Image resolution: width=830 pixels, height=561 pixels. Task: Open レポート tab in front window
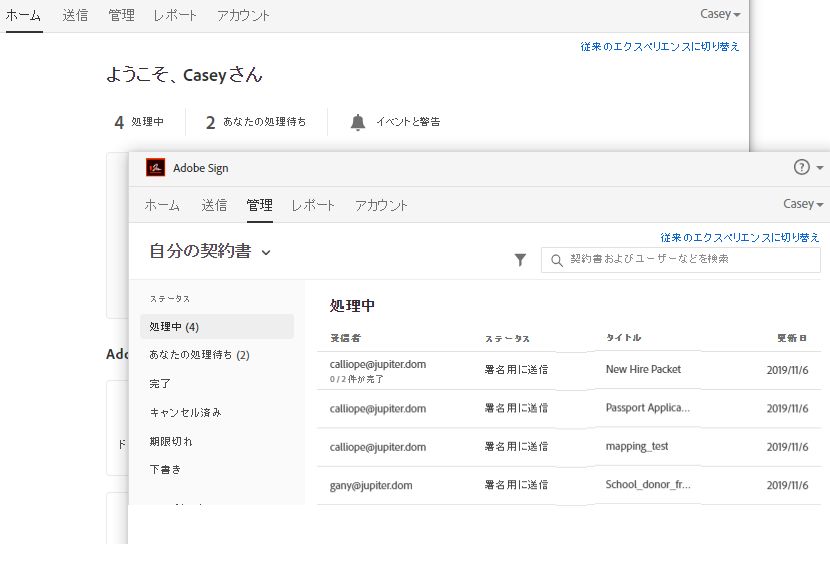coord(313,205)
